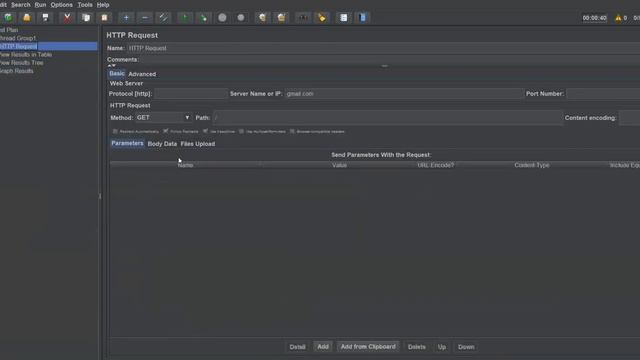640x360 pixels.
Task: Click Add from Clipboard button
Action: 368,347
